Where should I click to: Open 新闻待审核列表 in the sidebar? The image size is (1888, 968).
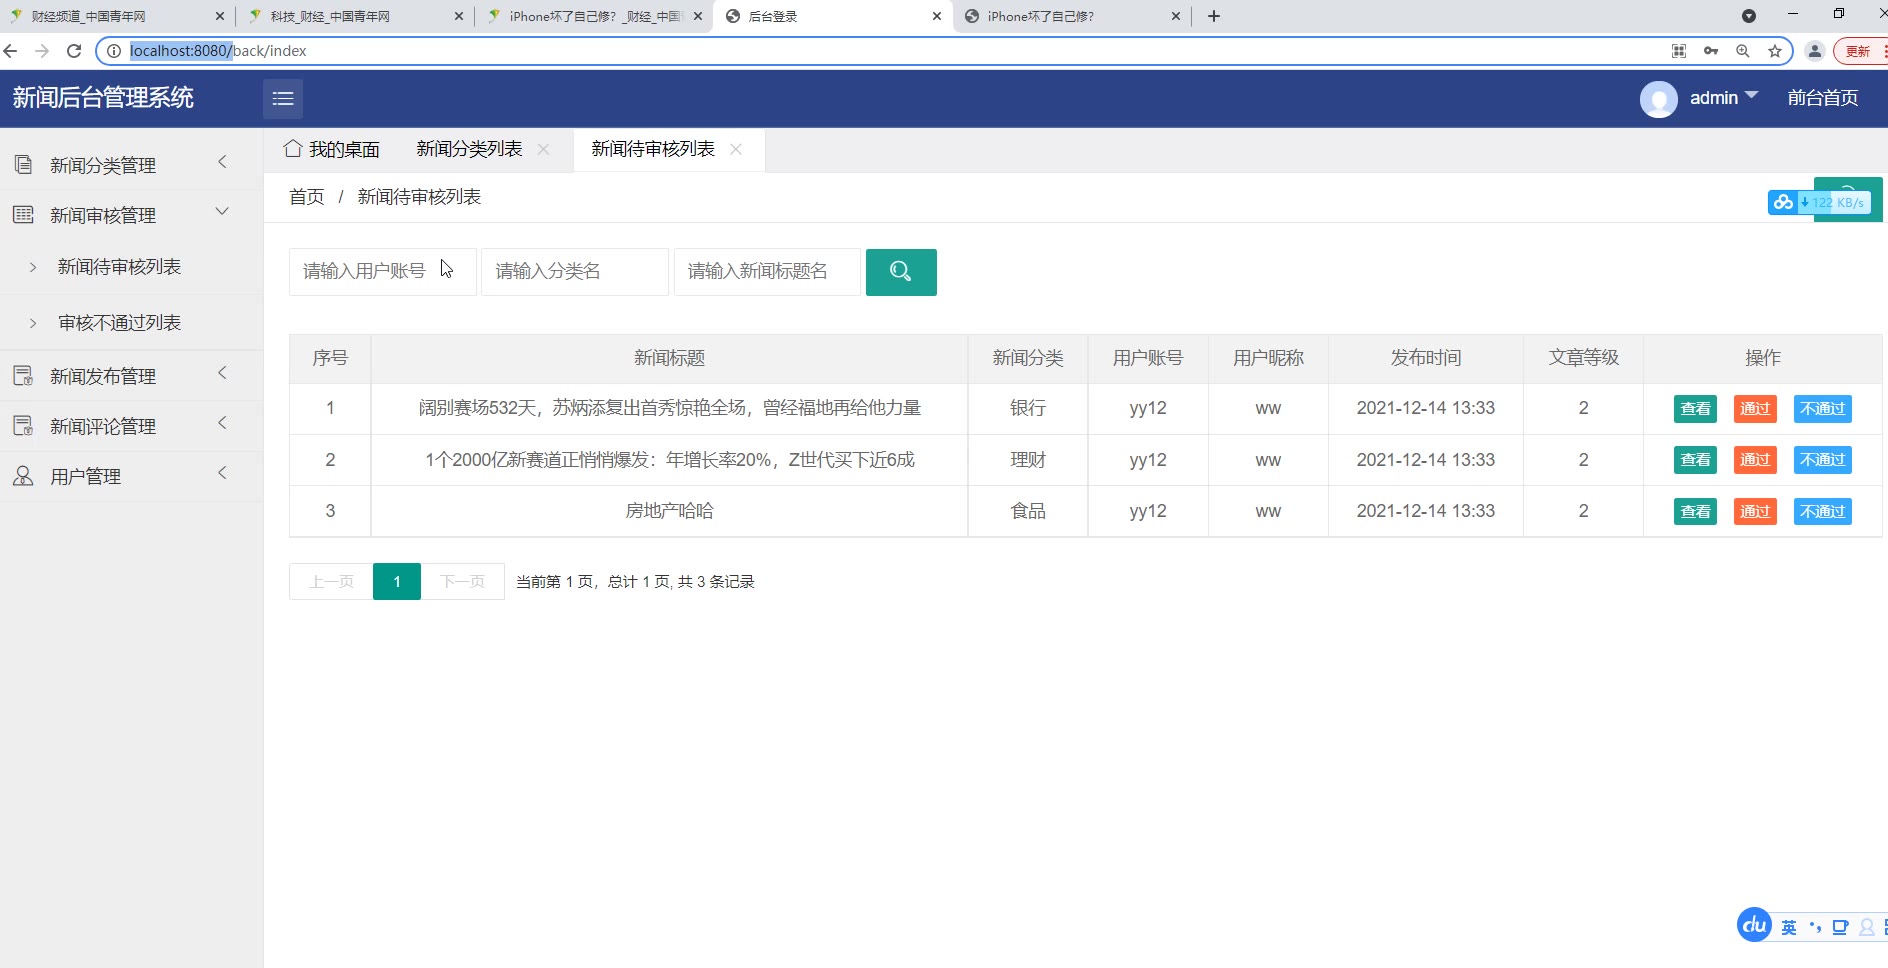tap(119, 267)
